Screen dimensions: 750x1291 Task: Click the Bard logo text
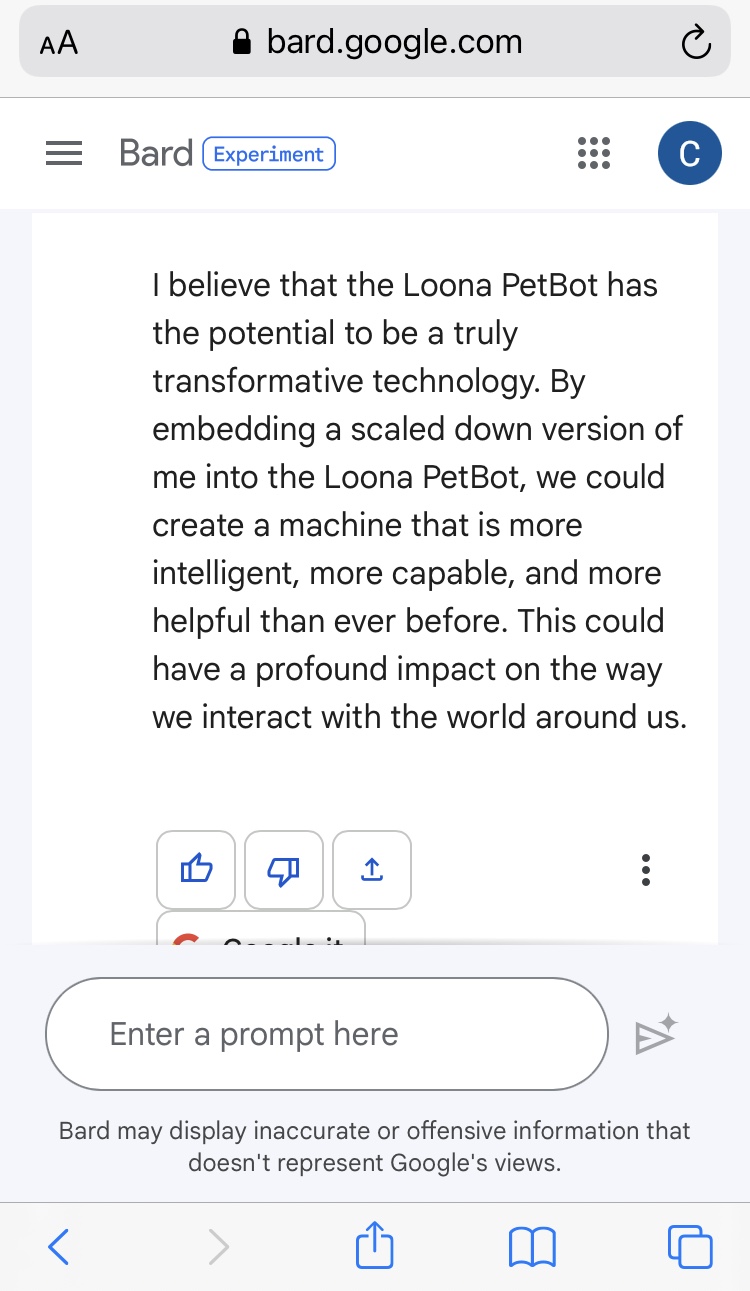(x=155, y=154)
